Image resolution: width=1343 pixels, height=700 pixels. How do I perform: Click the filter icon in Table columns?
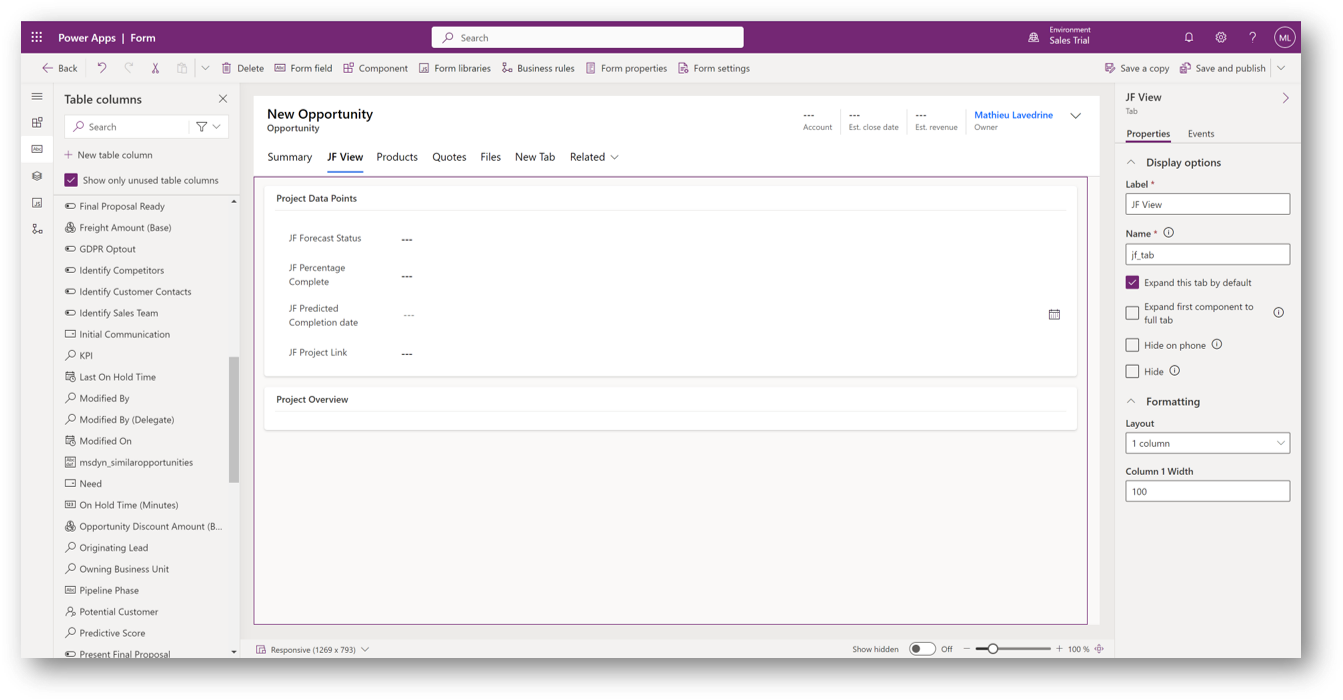(x=202, y=127)
